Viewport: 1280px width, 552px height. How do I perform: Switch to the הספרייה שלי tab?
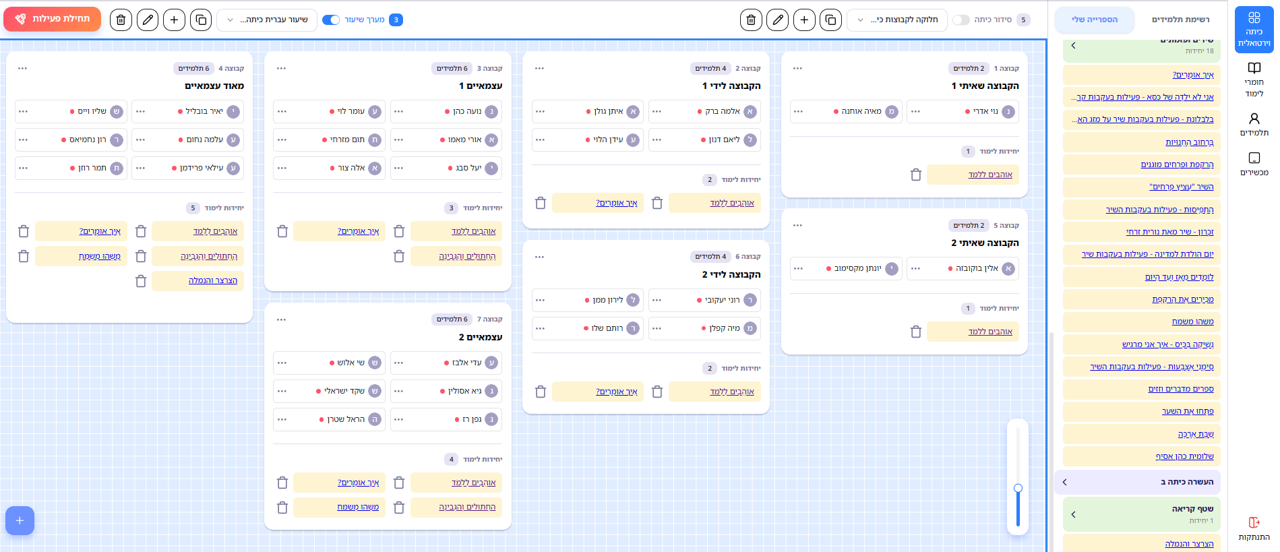(x=1094, y=20)
